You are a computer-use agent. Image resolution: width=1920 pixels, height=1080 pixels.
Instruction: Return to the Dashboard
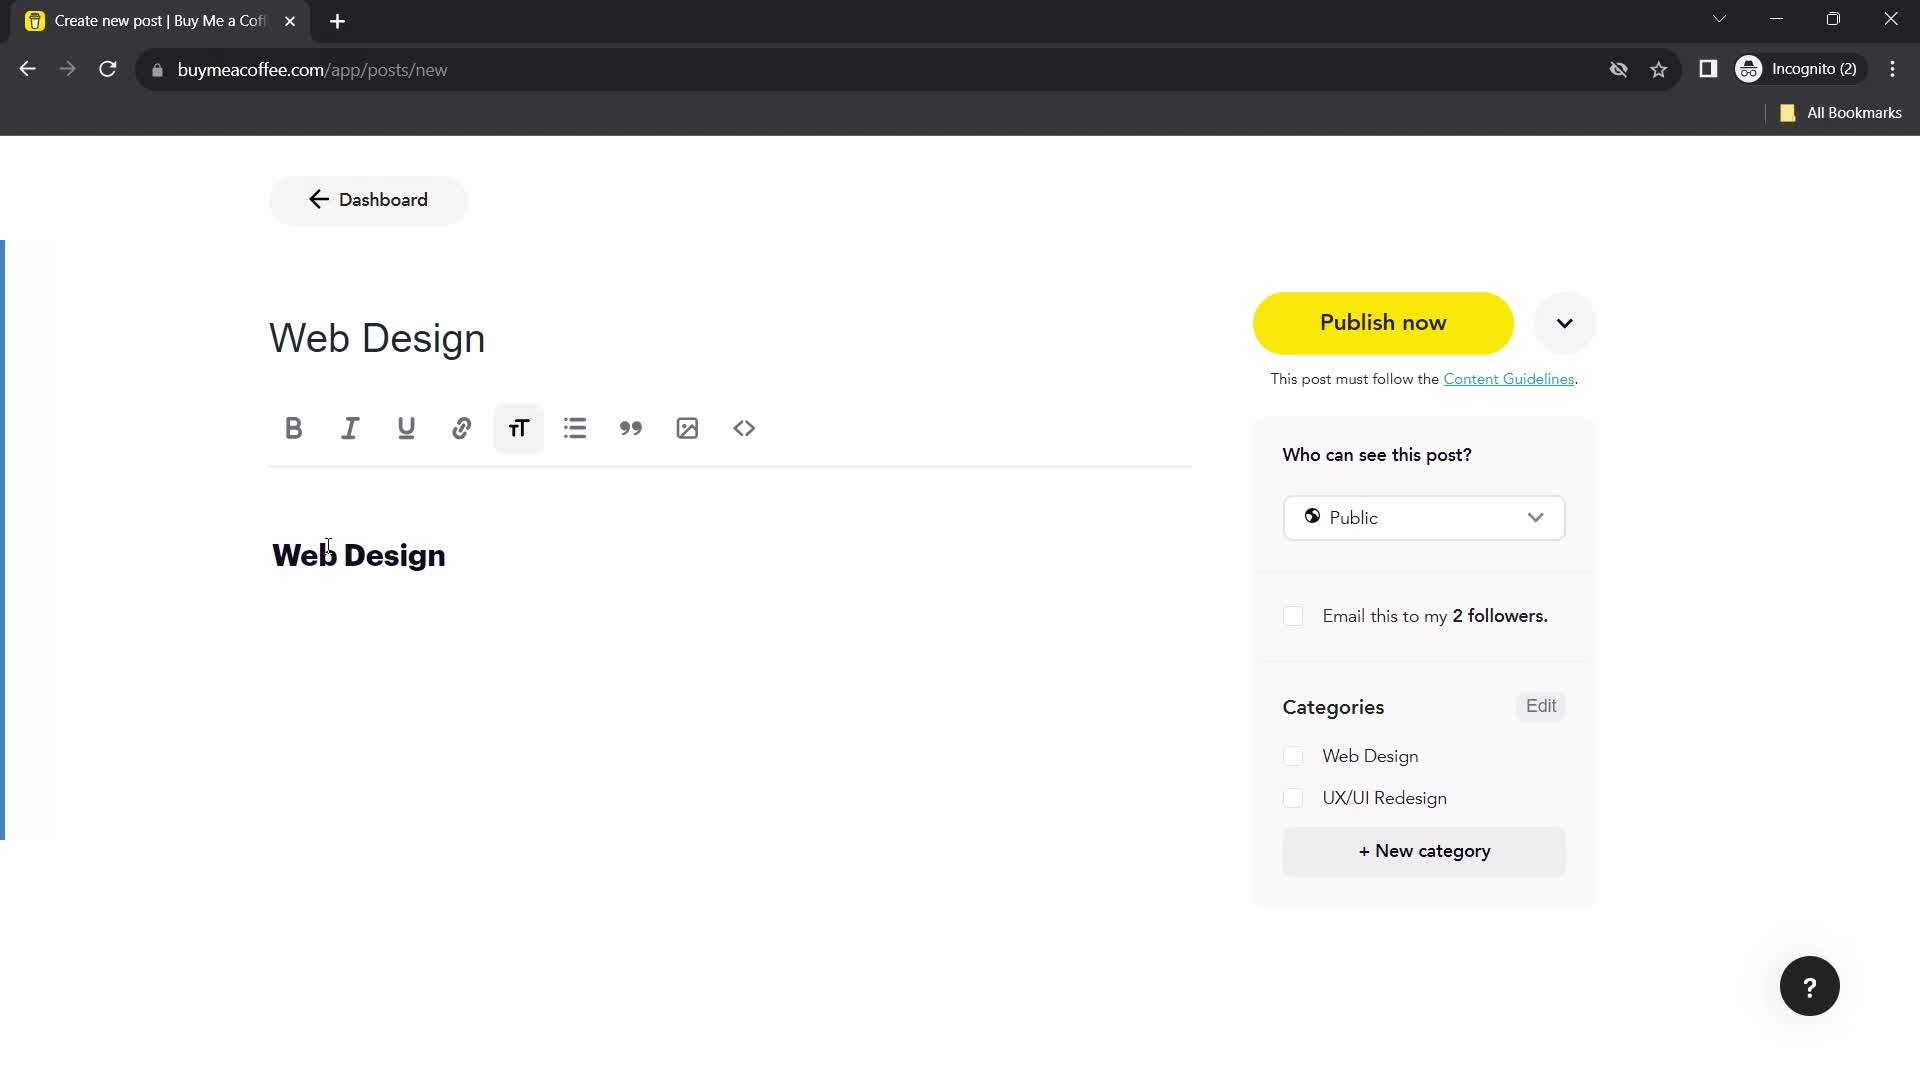pos(368,200)
